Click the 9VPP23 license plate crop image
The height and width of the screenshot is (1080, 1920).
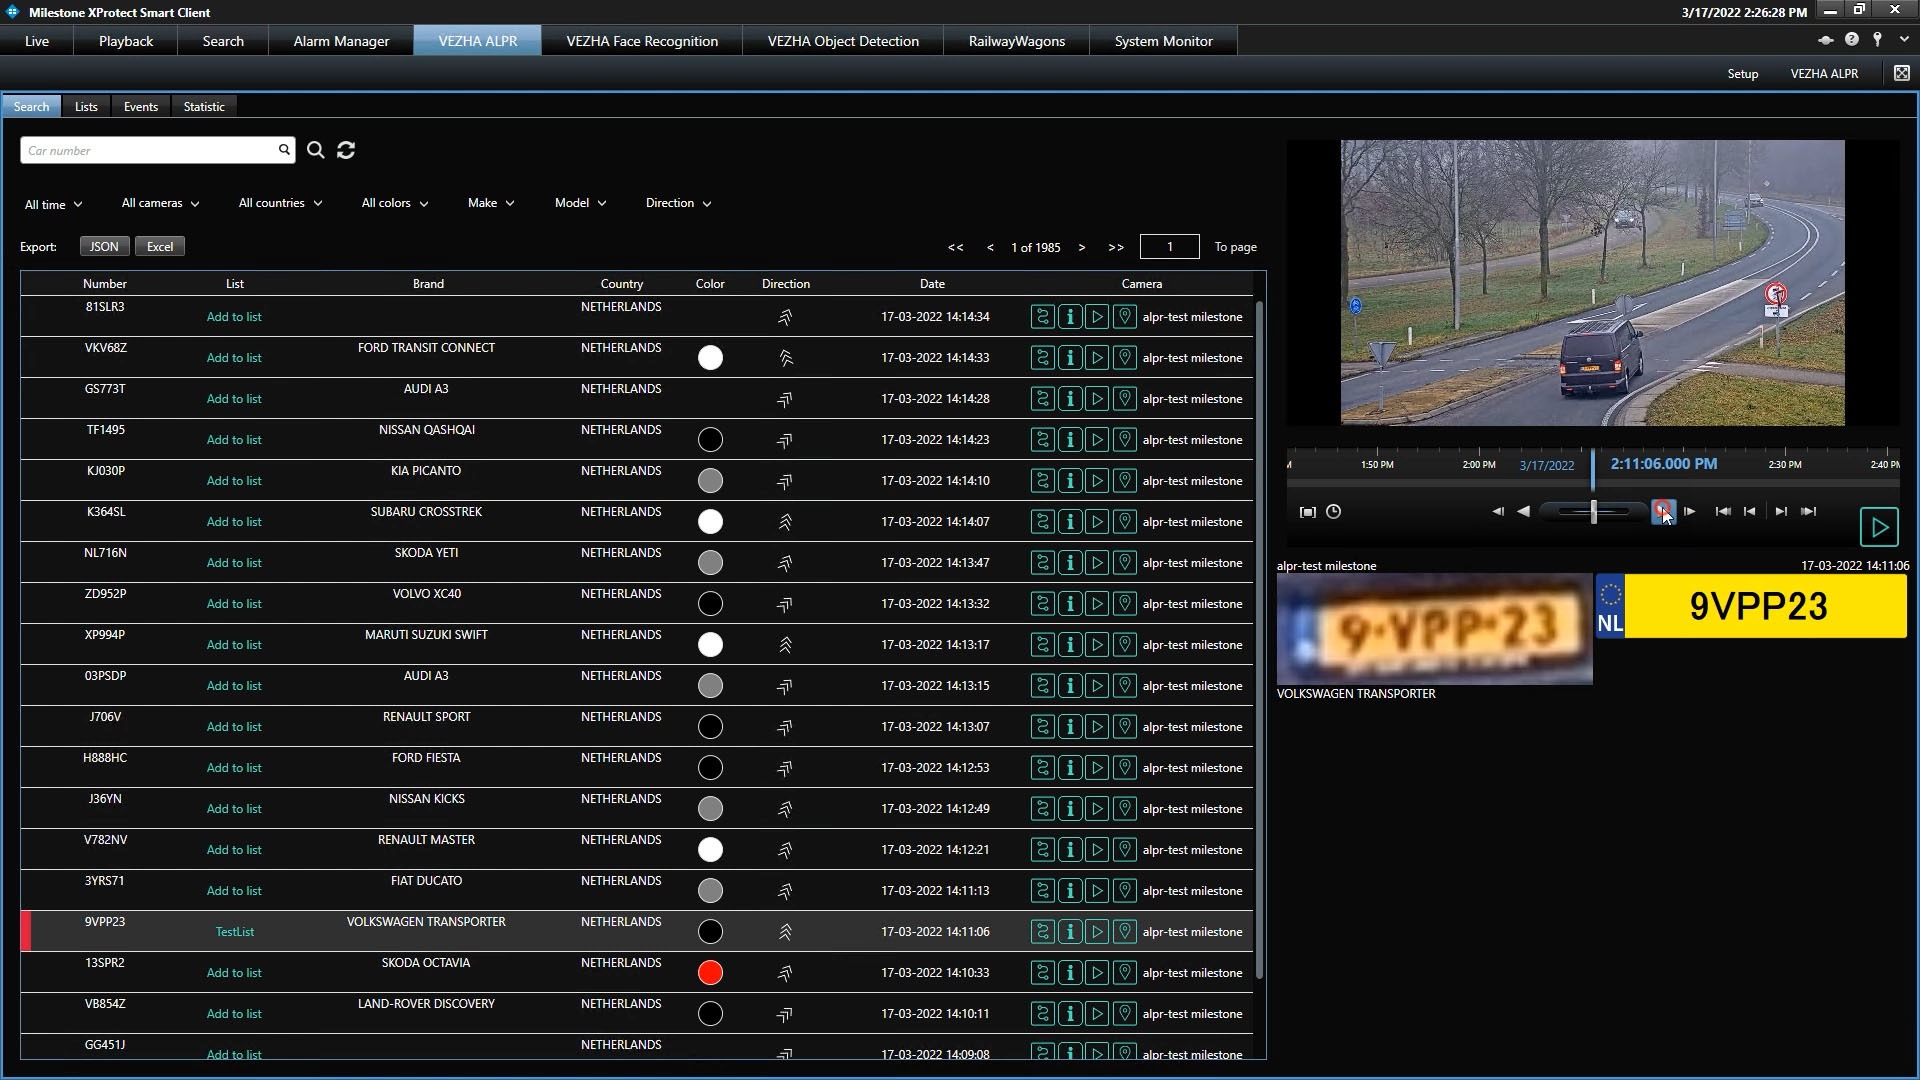pyautogui.click(x=1434, y=629)
